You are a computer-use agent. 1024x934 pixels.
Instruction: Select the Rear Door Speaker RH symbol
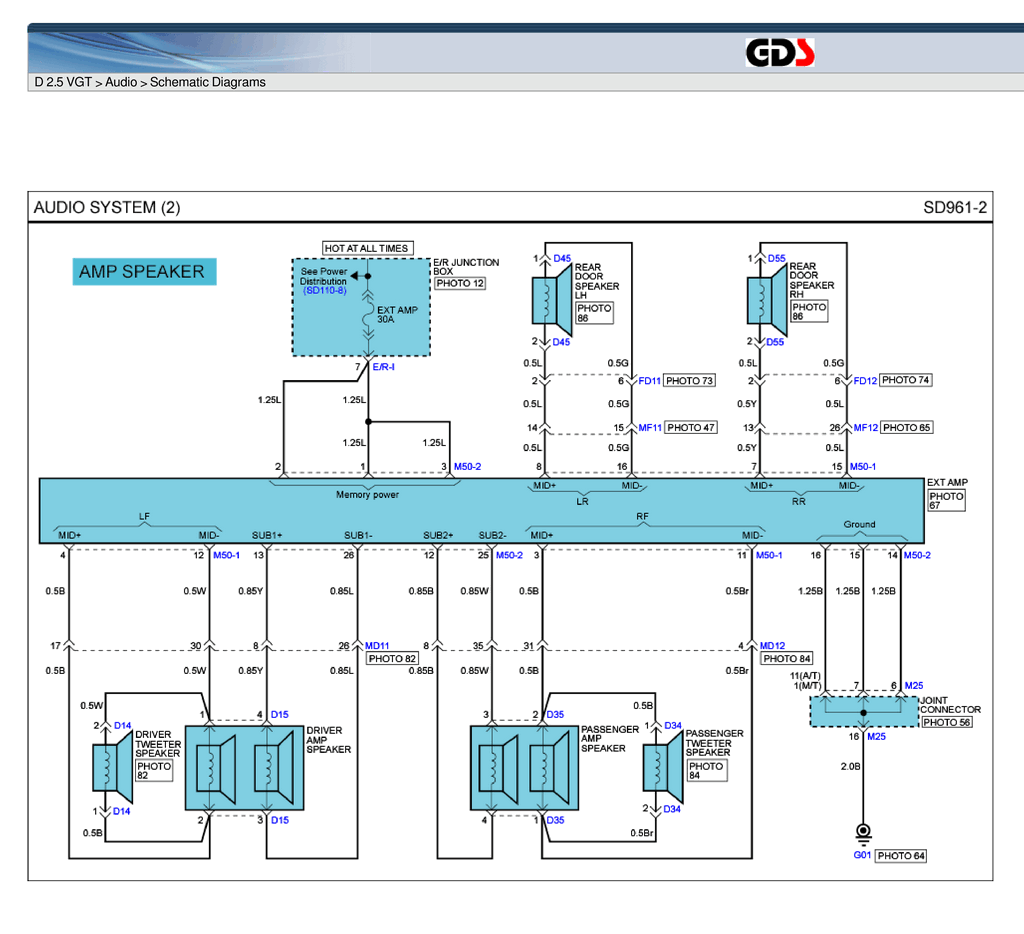point(764,300)
